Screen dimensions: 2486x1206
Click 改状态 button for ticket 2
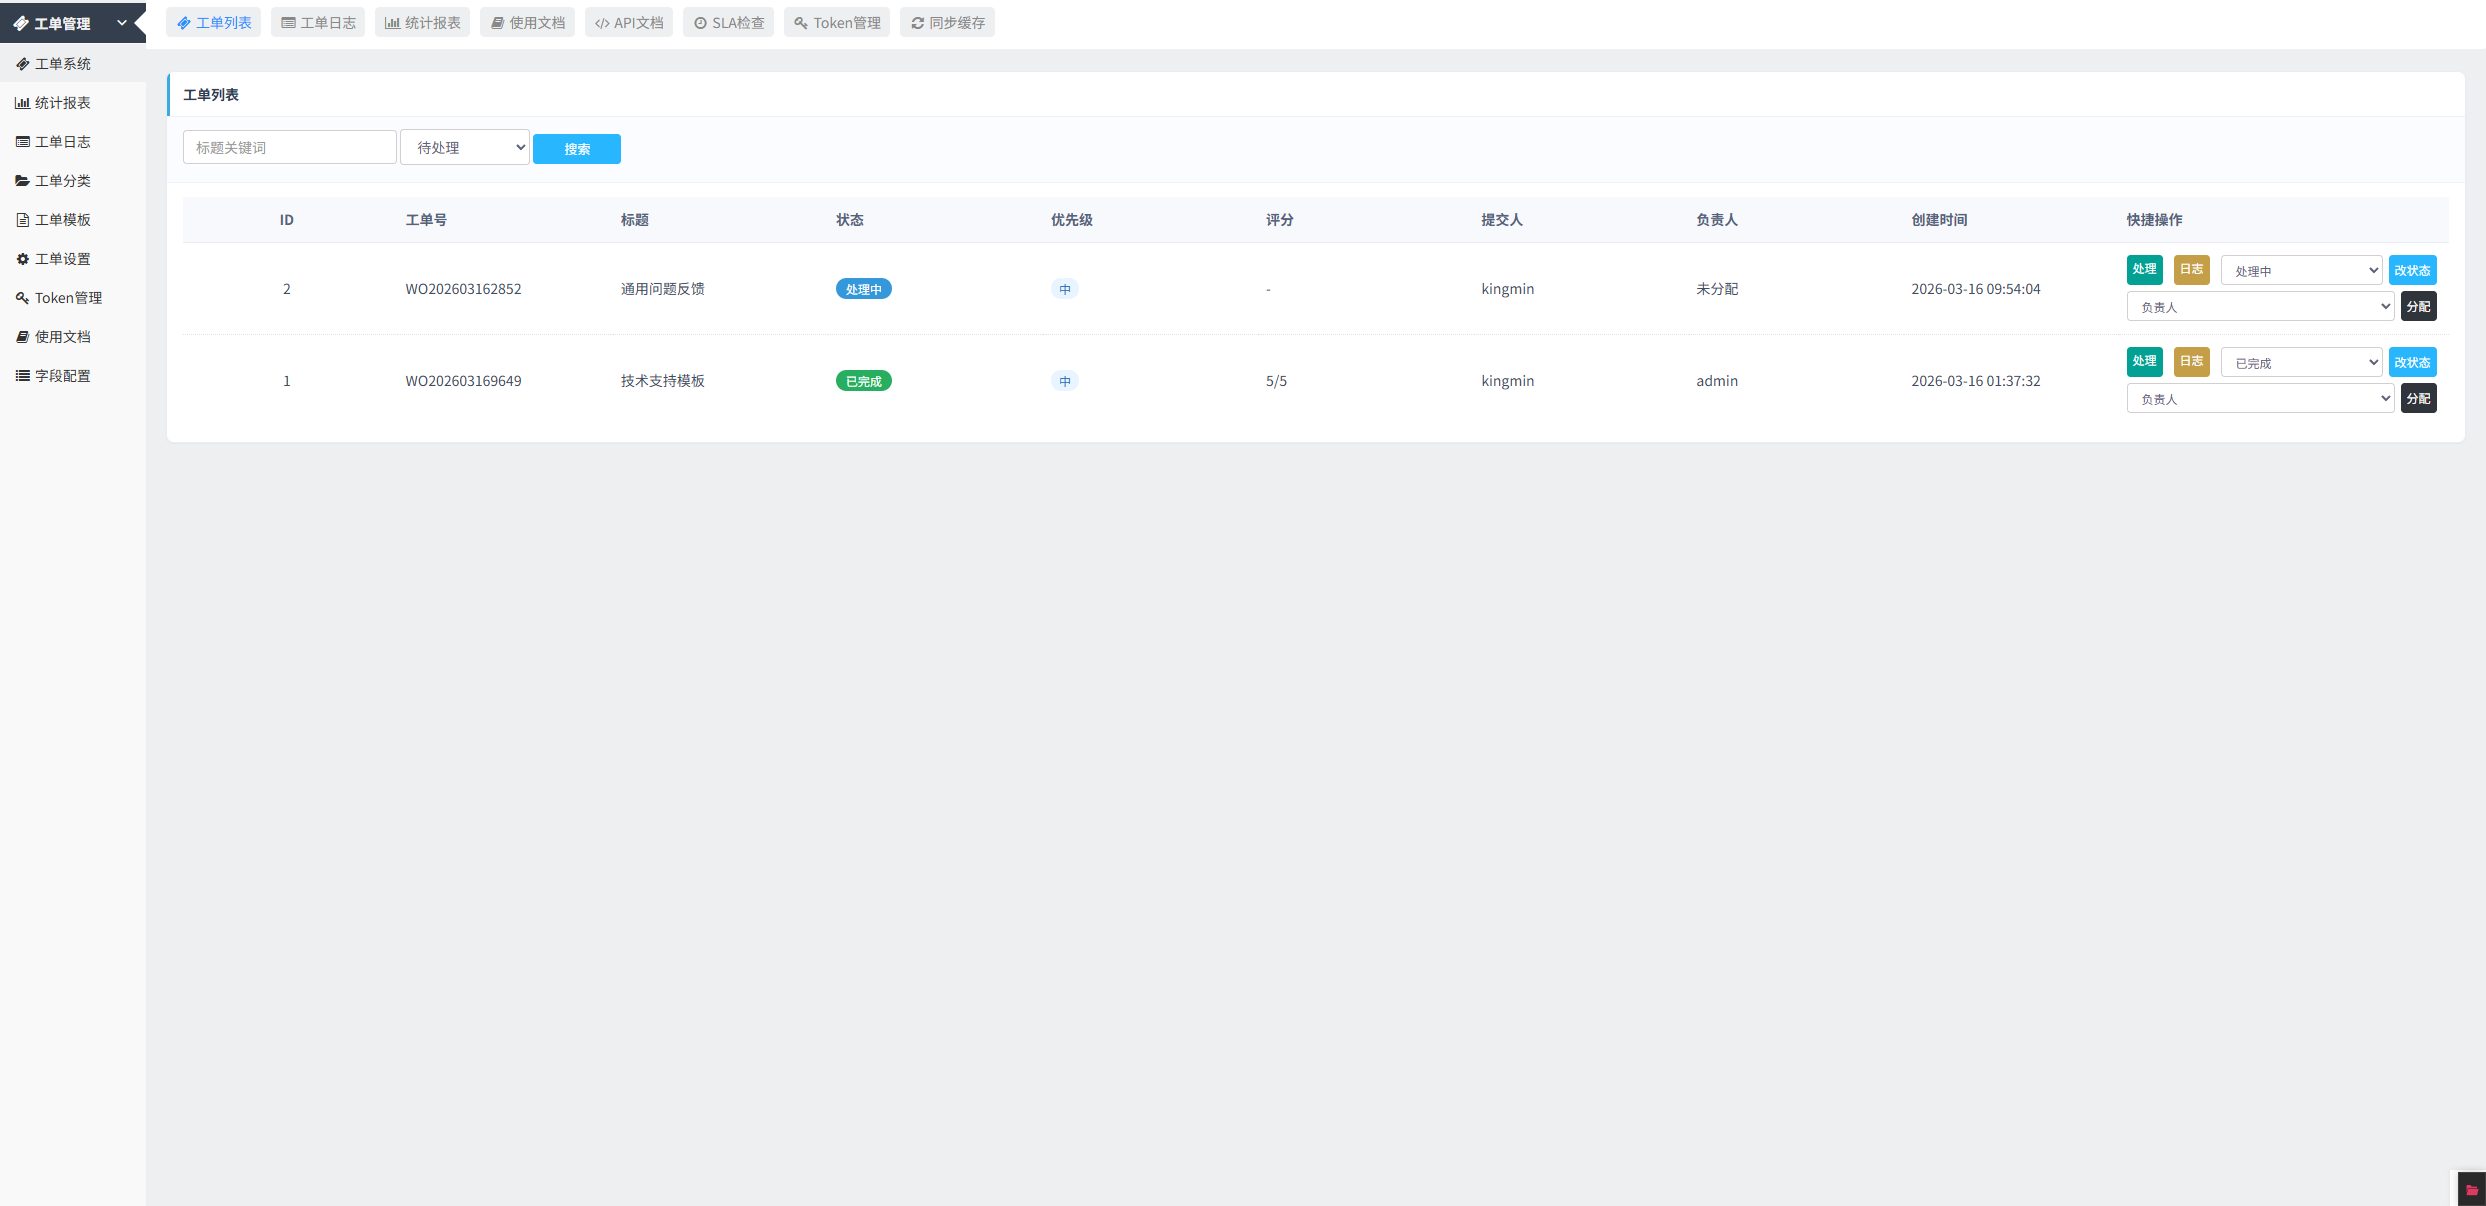coord(2412,271)
